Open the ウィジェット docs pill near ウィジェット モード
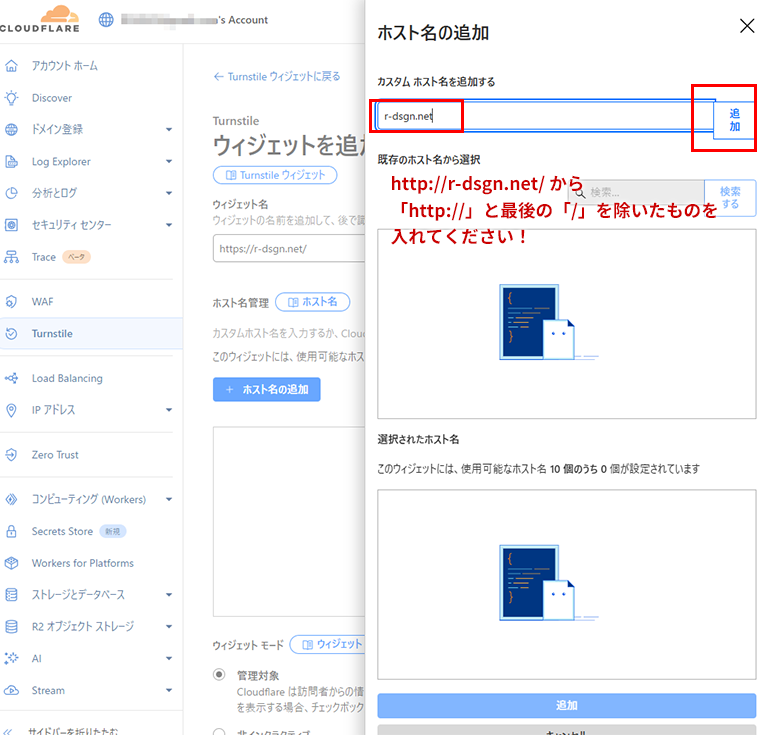Viewport: 760px width, 735px height. pos(328,644)
